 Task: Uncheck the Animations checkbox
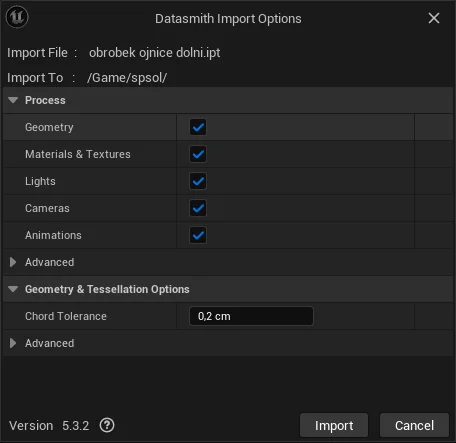pyautogui.click(x=198, y=235)
